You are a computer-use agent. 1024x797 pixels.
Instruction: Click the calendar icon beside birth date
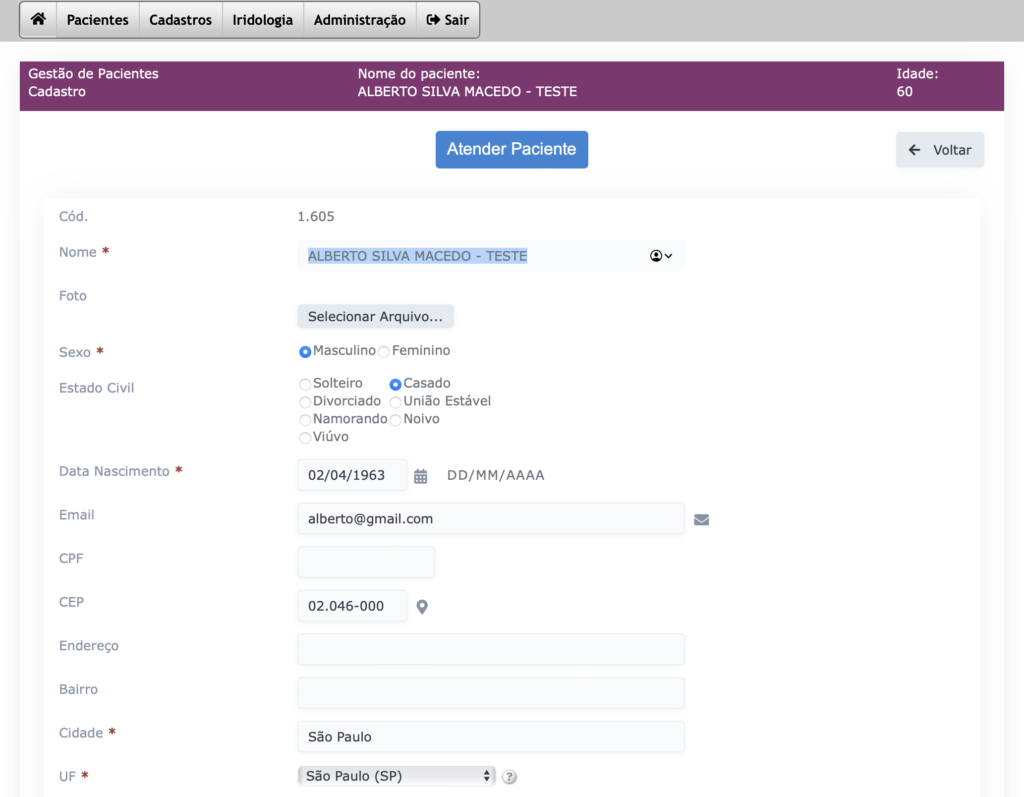421,476
